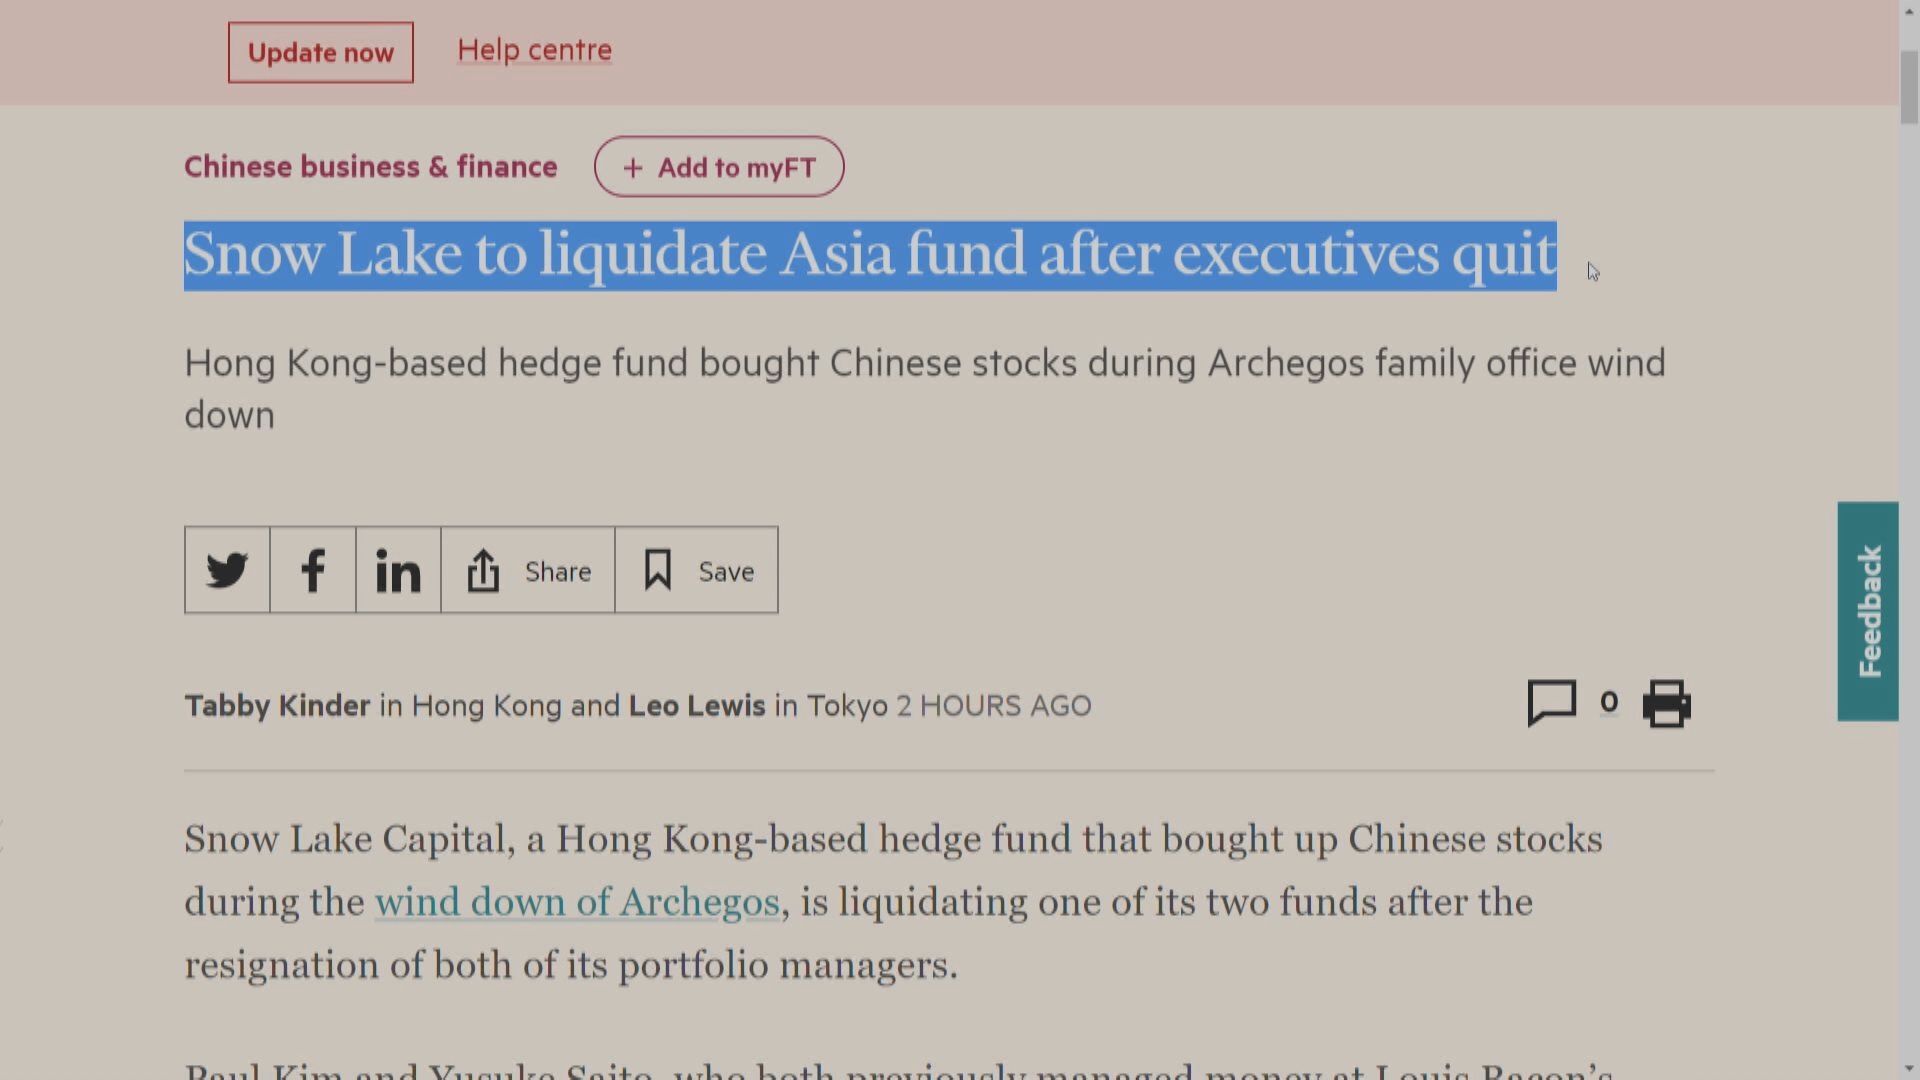Share article on LinkedIn

398,570
